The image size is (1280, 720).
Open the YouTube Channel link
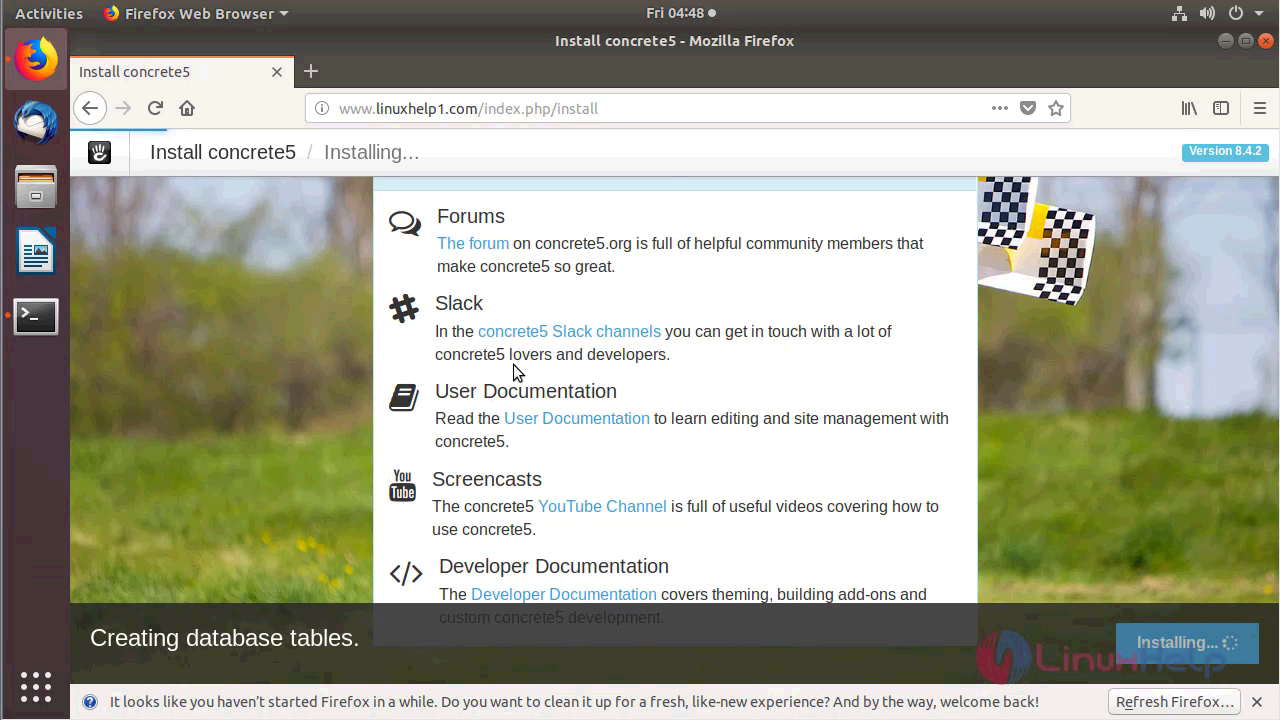[602, 506]
